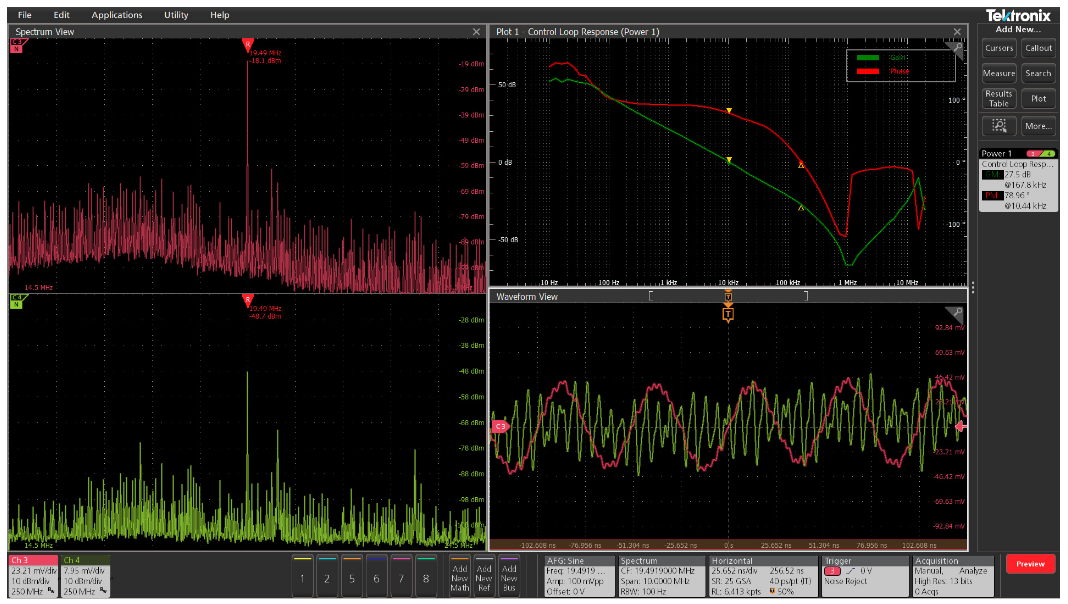Click the zoom box icon in Add New panel

point(998,126)
